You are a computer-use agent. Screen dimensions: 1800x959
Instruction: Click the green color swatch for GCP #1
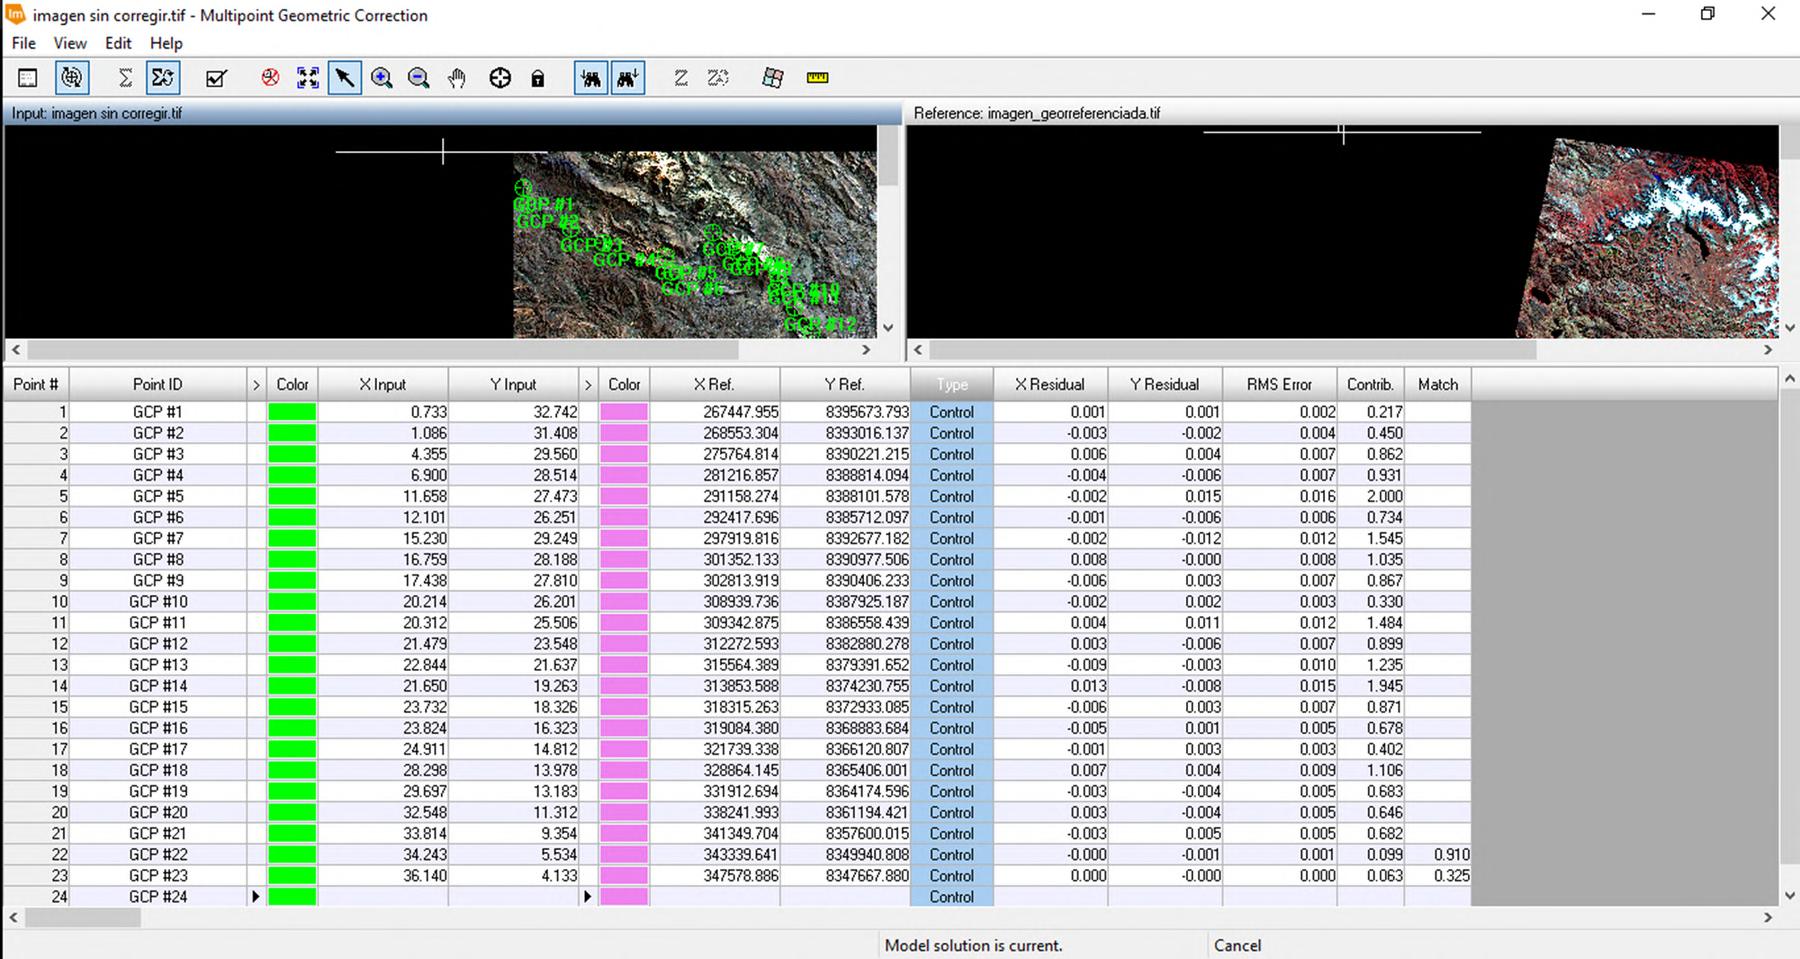pos(292,412)
